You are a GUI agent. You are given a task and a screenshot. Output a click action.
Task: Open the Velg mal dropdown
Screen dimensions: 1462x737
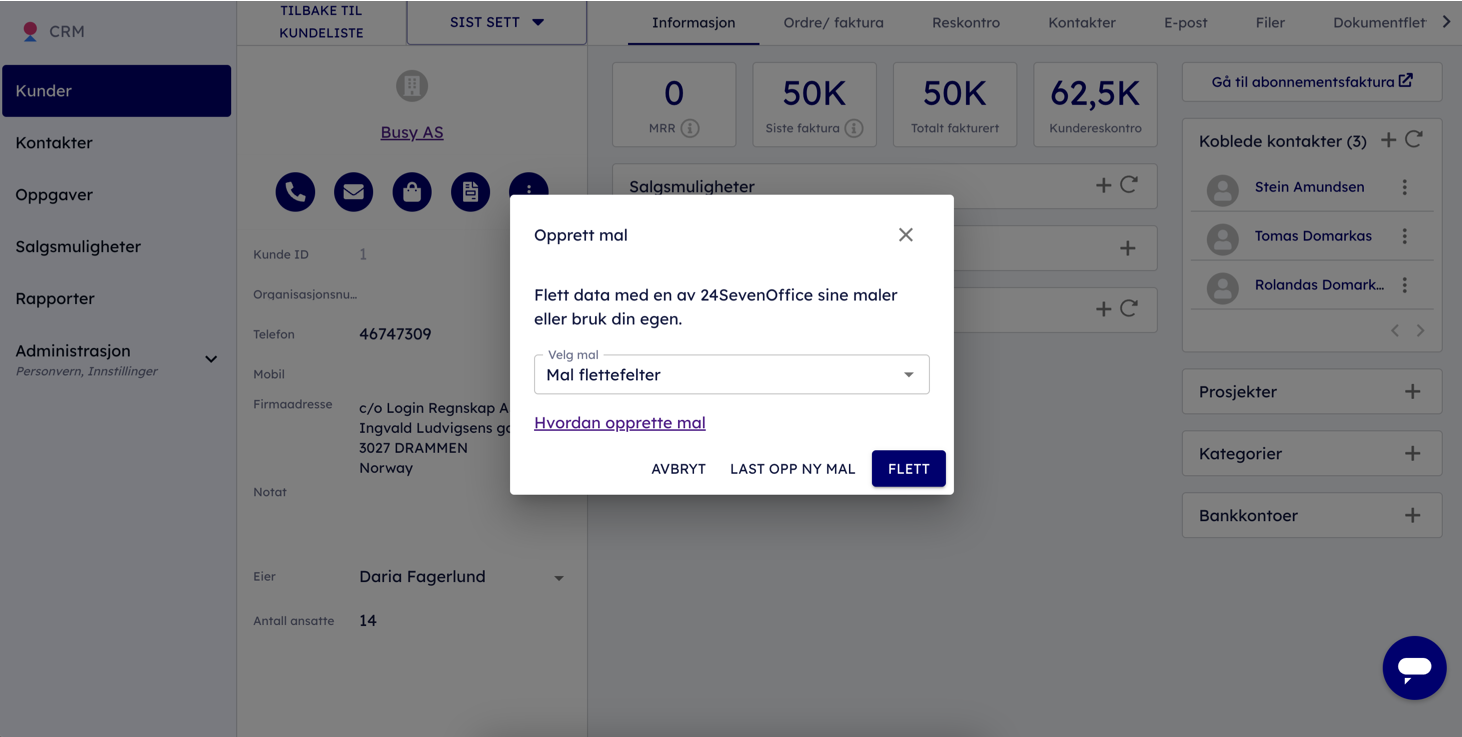coord(731,375)
